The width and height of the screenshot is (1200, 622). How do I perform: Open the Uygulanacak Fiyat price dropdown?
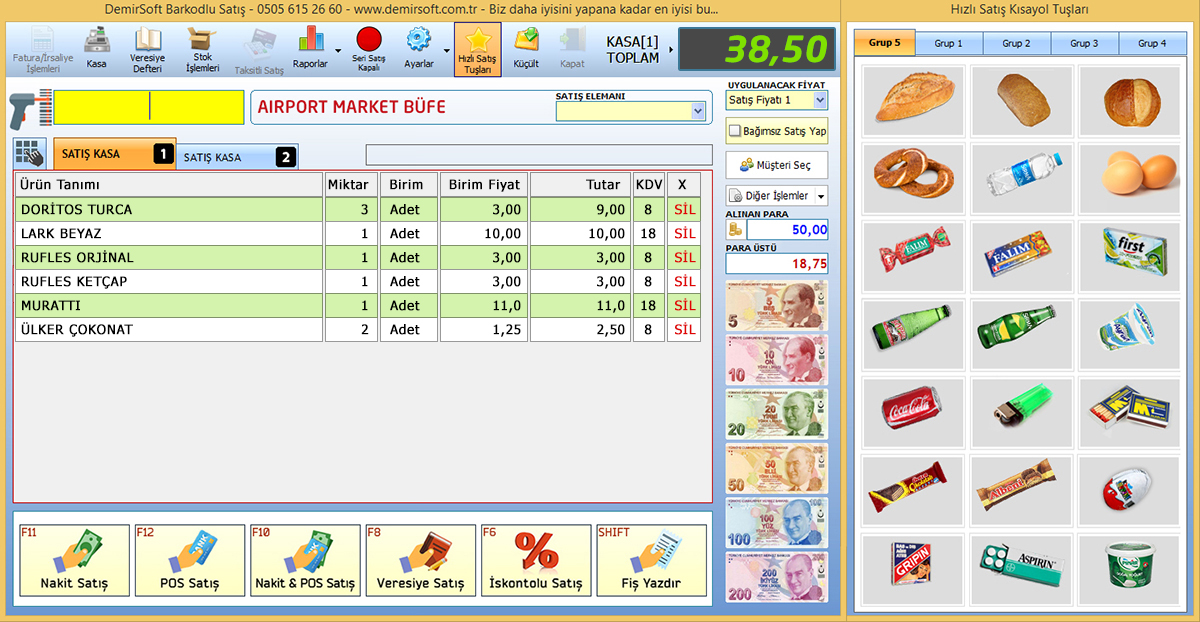point(820,100)
